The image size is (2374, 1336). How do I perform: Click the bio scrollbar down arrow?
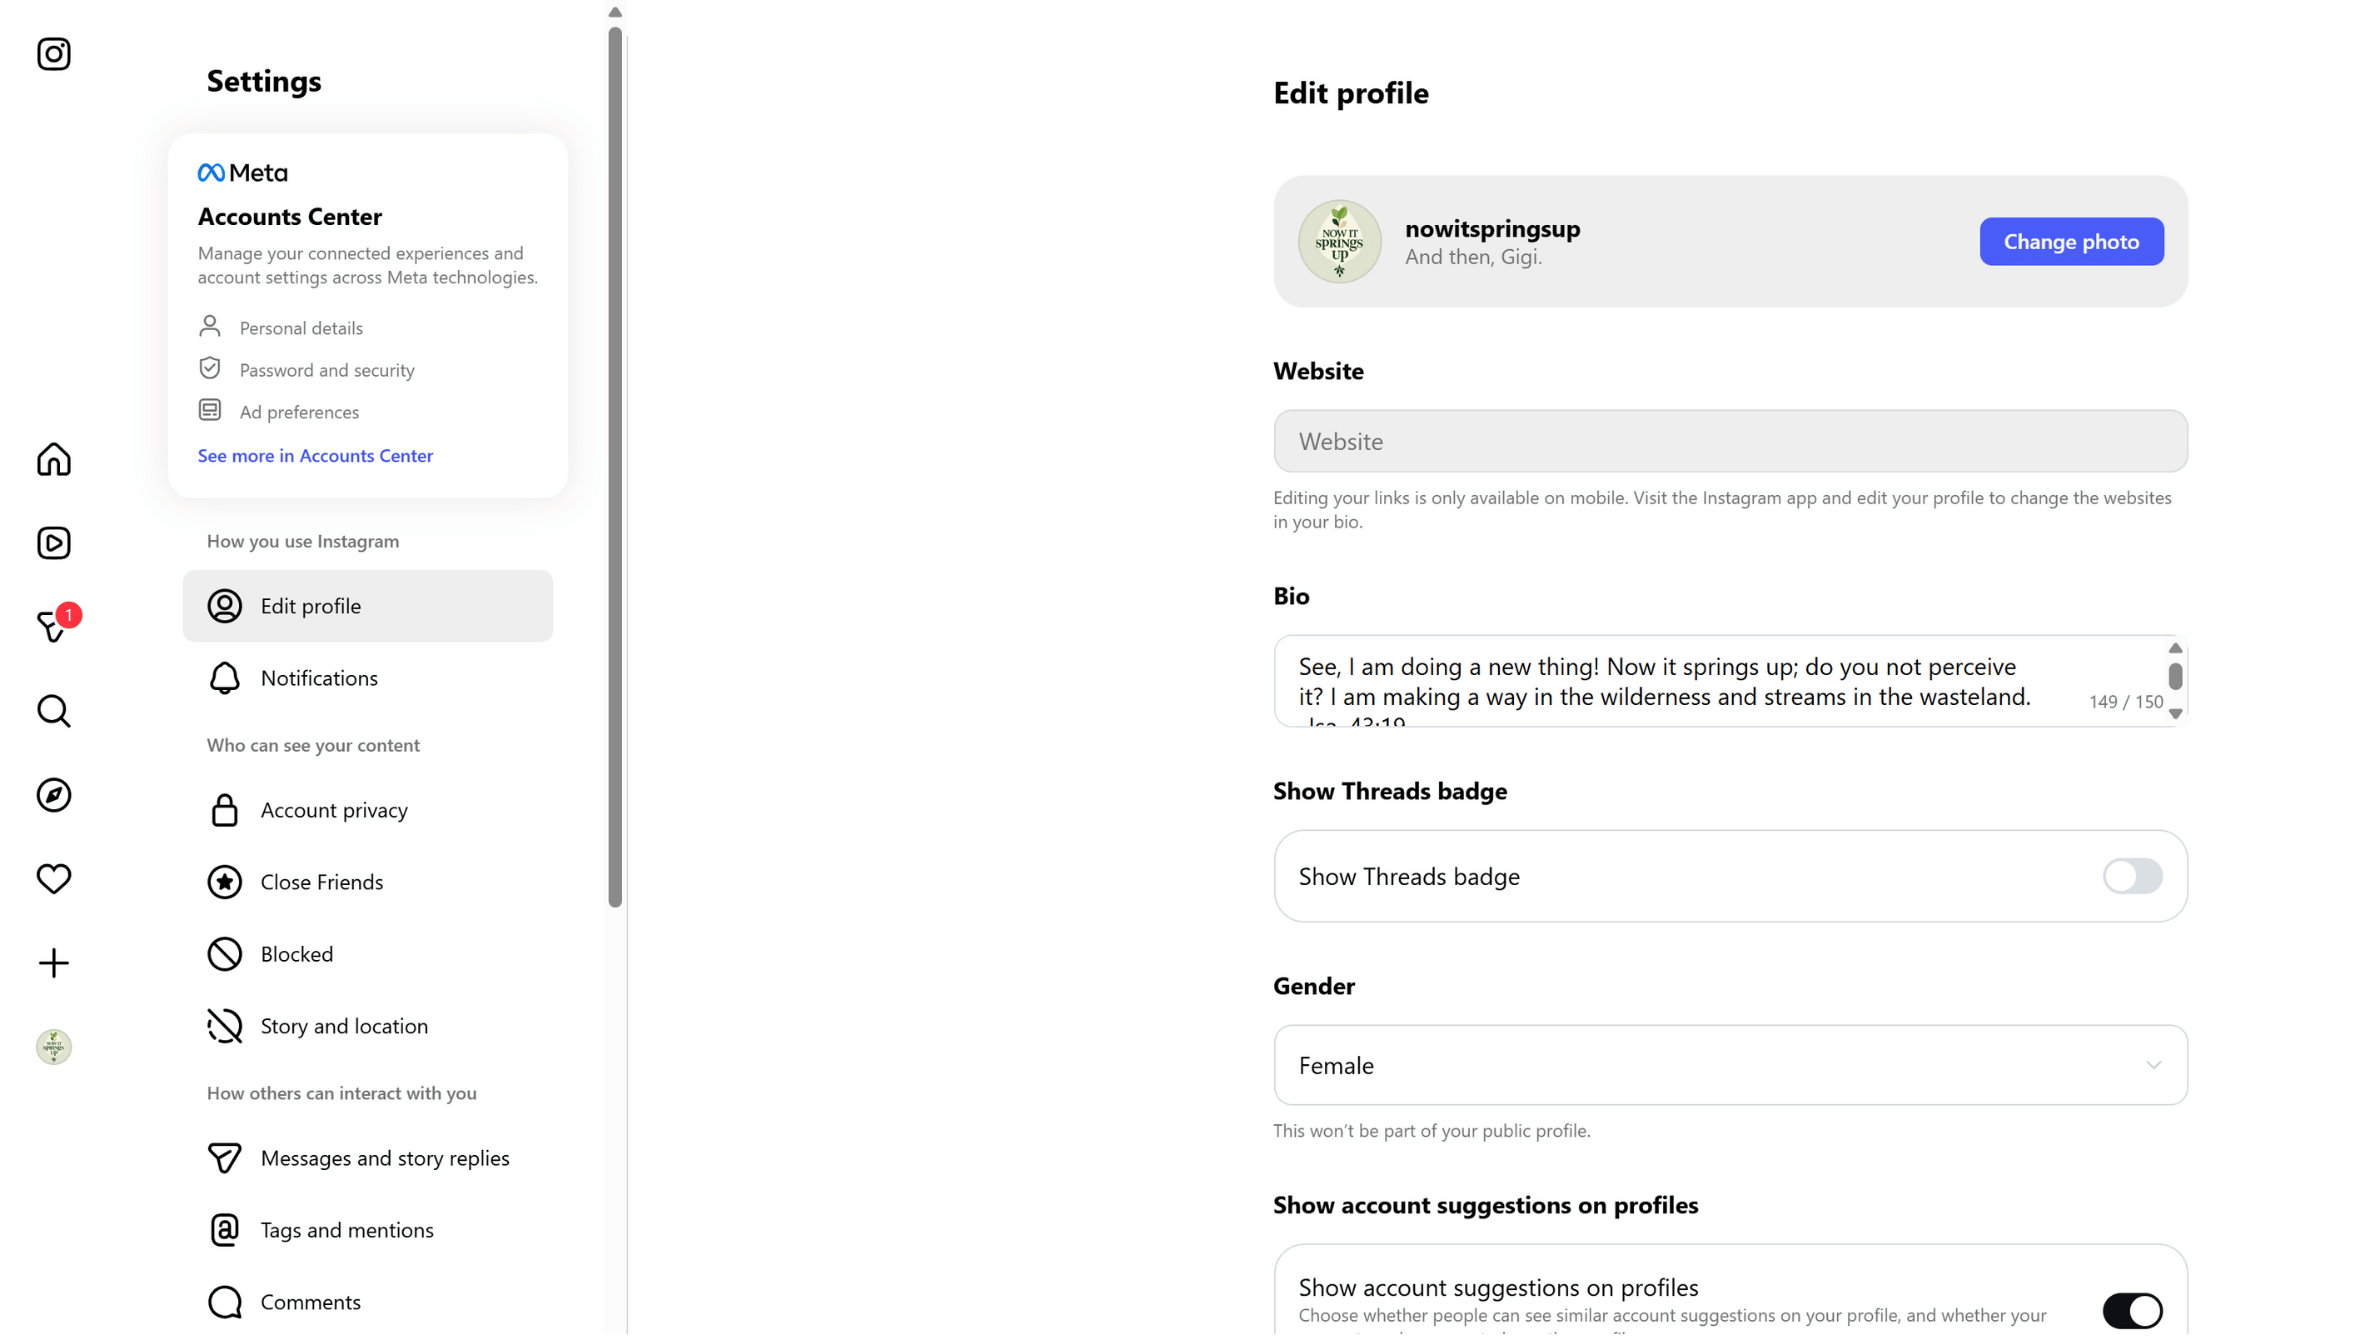(2175, 714)
